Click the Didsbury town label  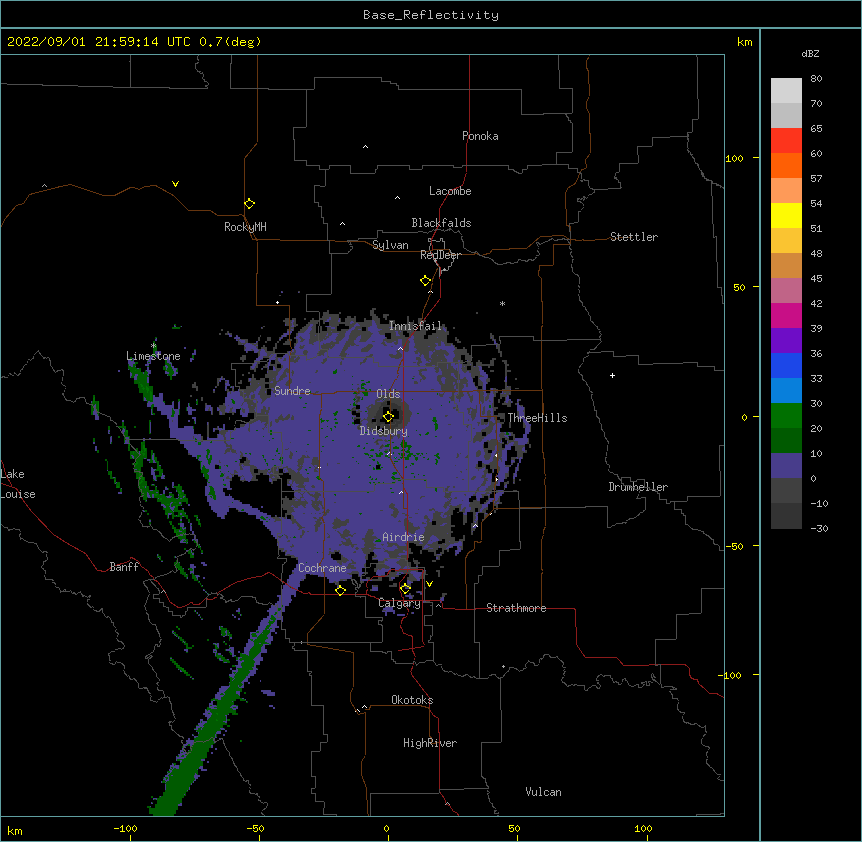(383, 431)
